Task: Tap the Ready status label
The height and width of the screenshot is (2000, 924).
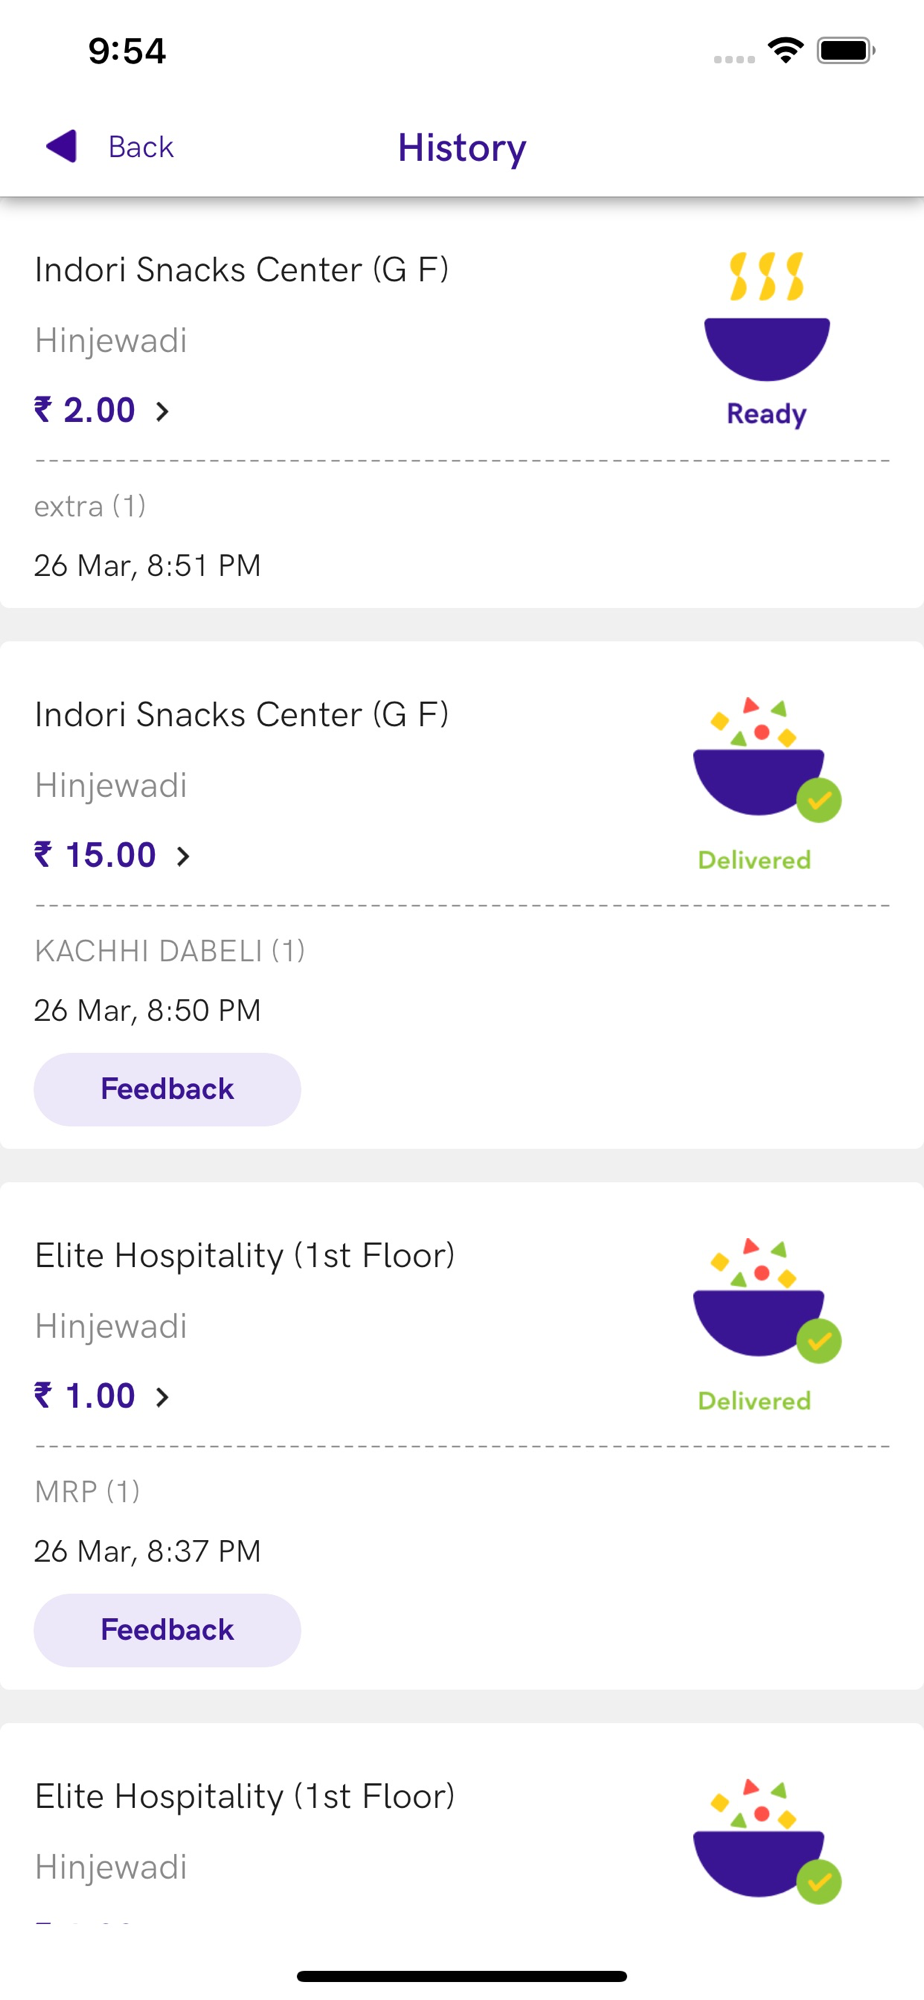Action: tap(766, 414)
